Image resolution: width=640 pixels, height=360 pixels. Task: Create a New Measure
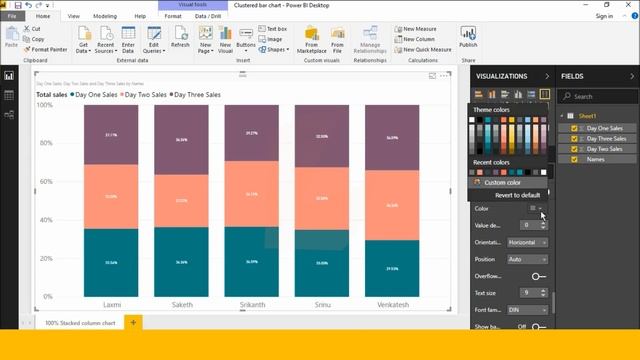click(x=416, y=29)
